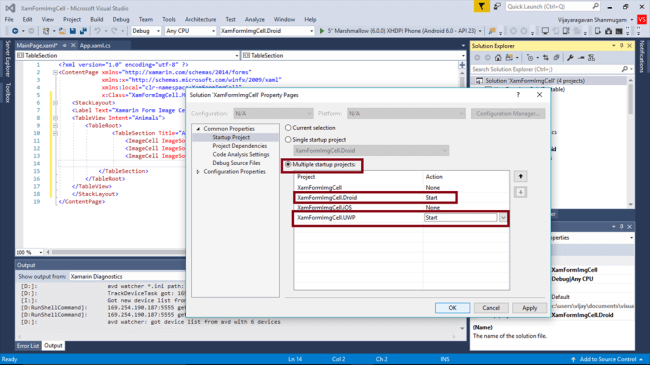Expand the Configuration Properties tree node
This screenshot has height=365, width=650.
tap(198, 172)
